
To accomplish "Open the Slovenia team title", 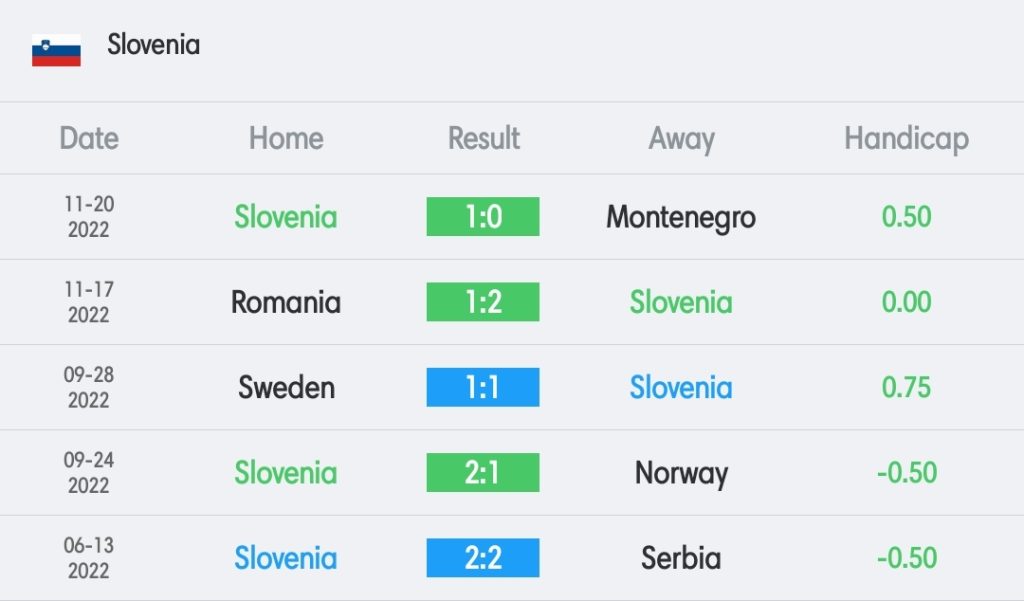I will point(153,44).
